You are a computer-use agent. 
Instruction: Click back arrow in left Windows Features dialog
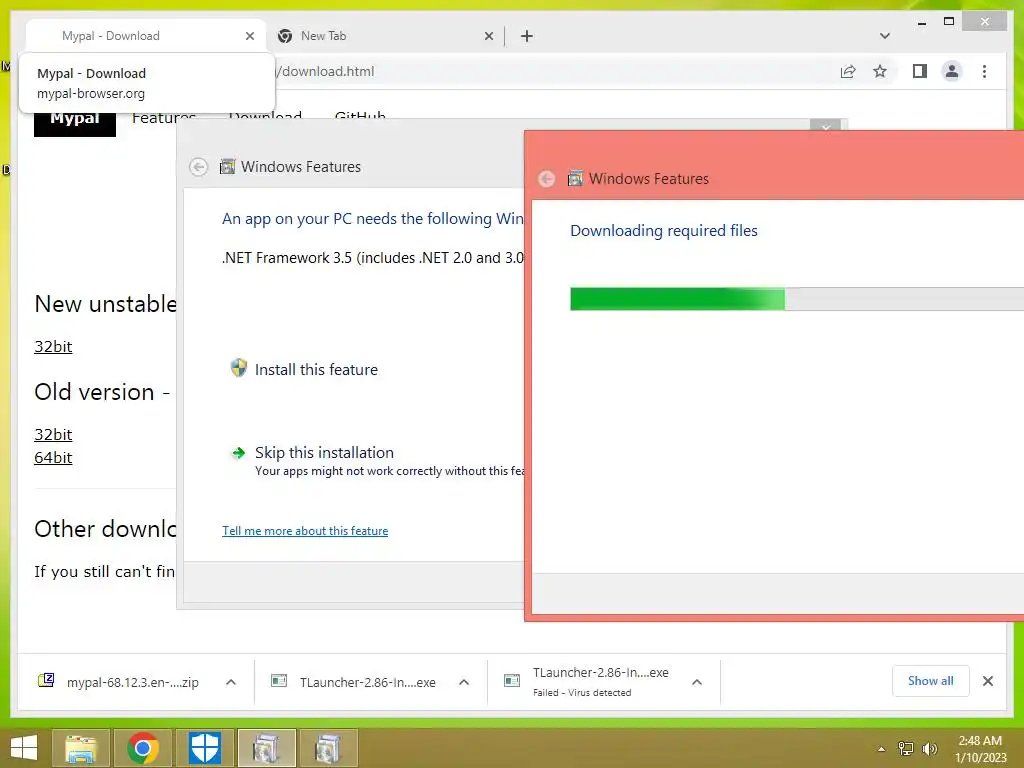coord(199,167)
